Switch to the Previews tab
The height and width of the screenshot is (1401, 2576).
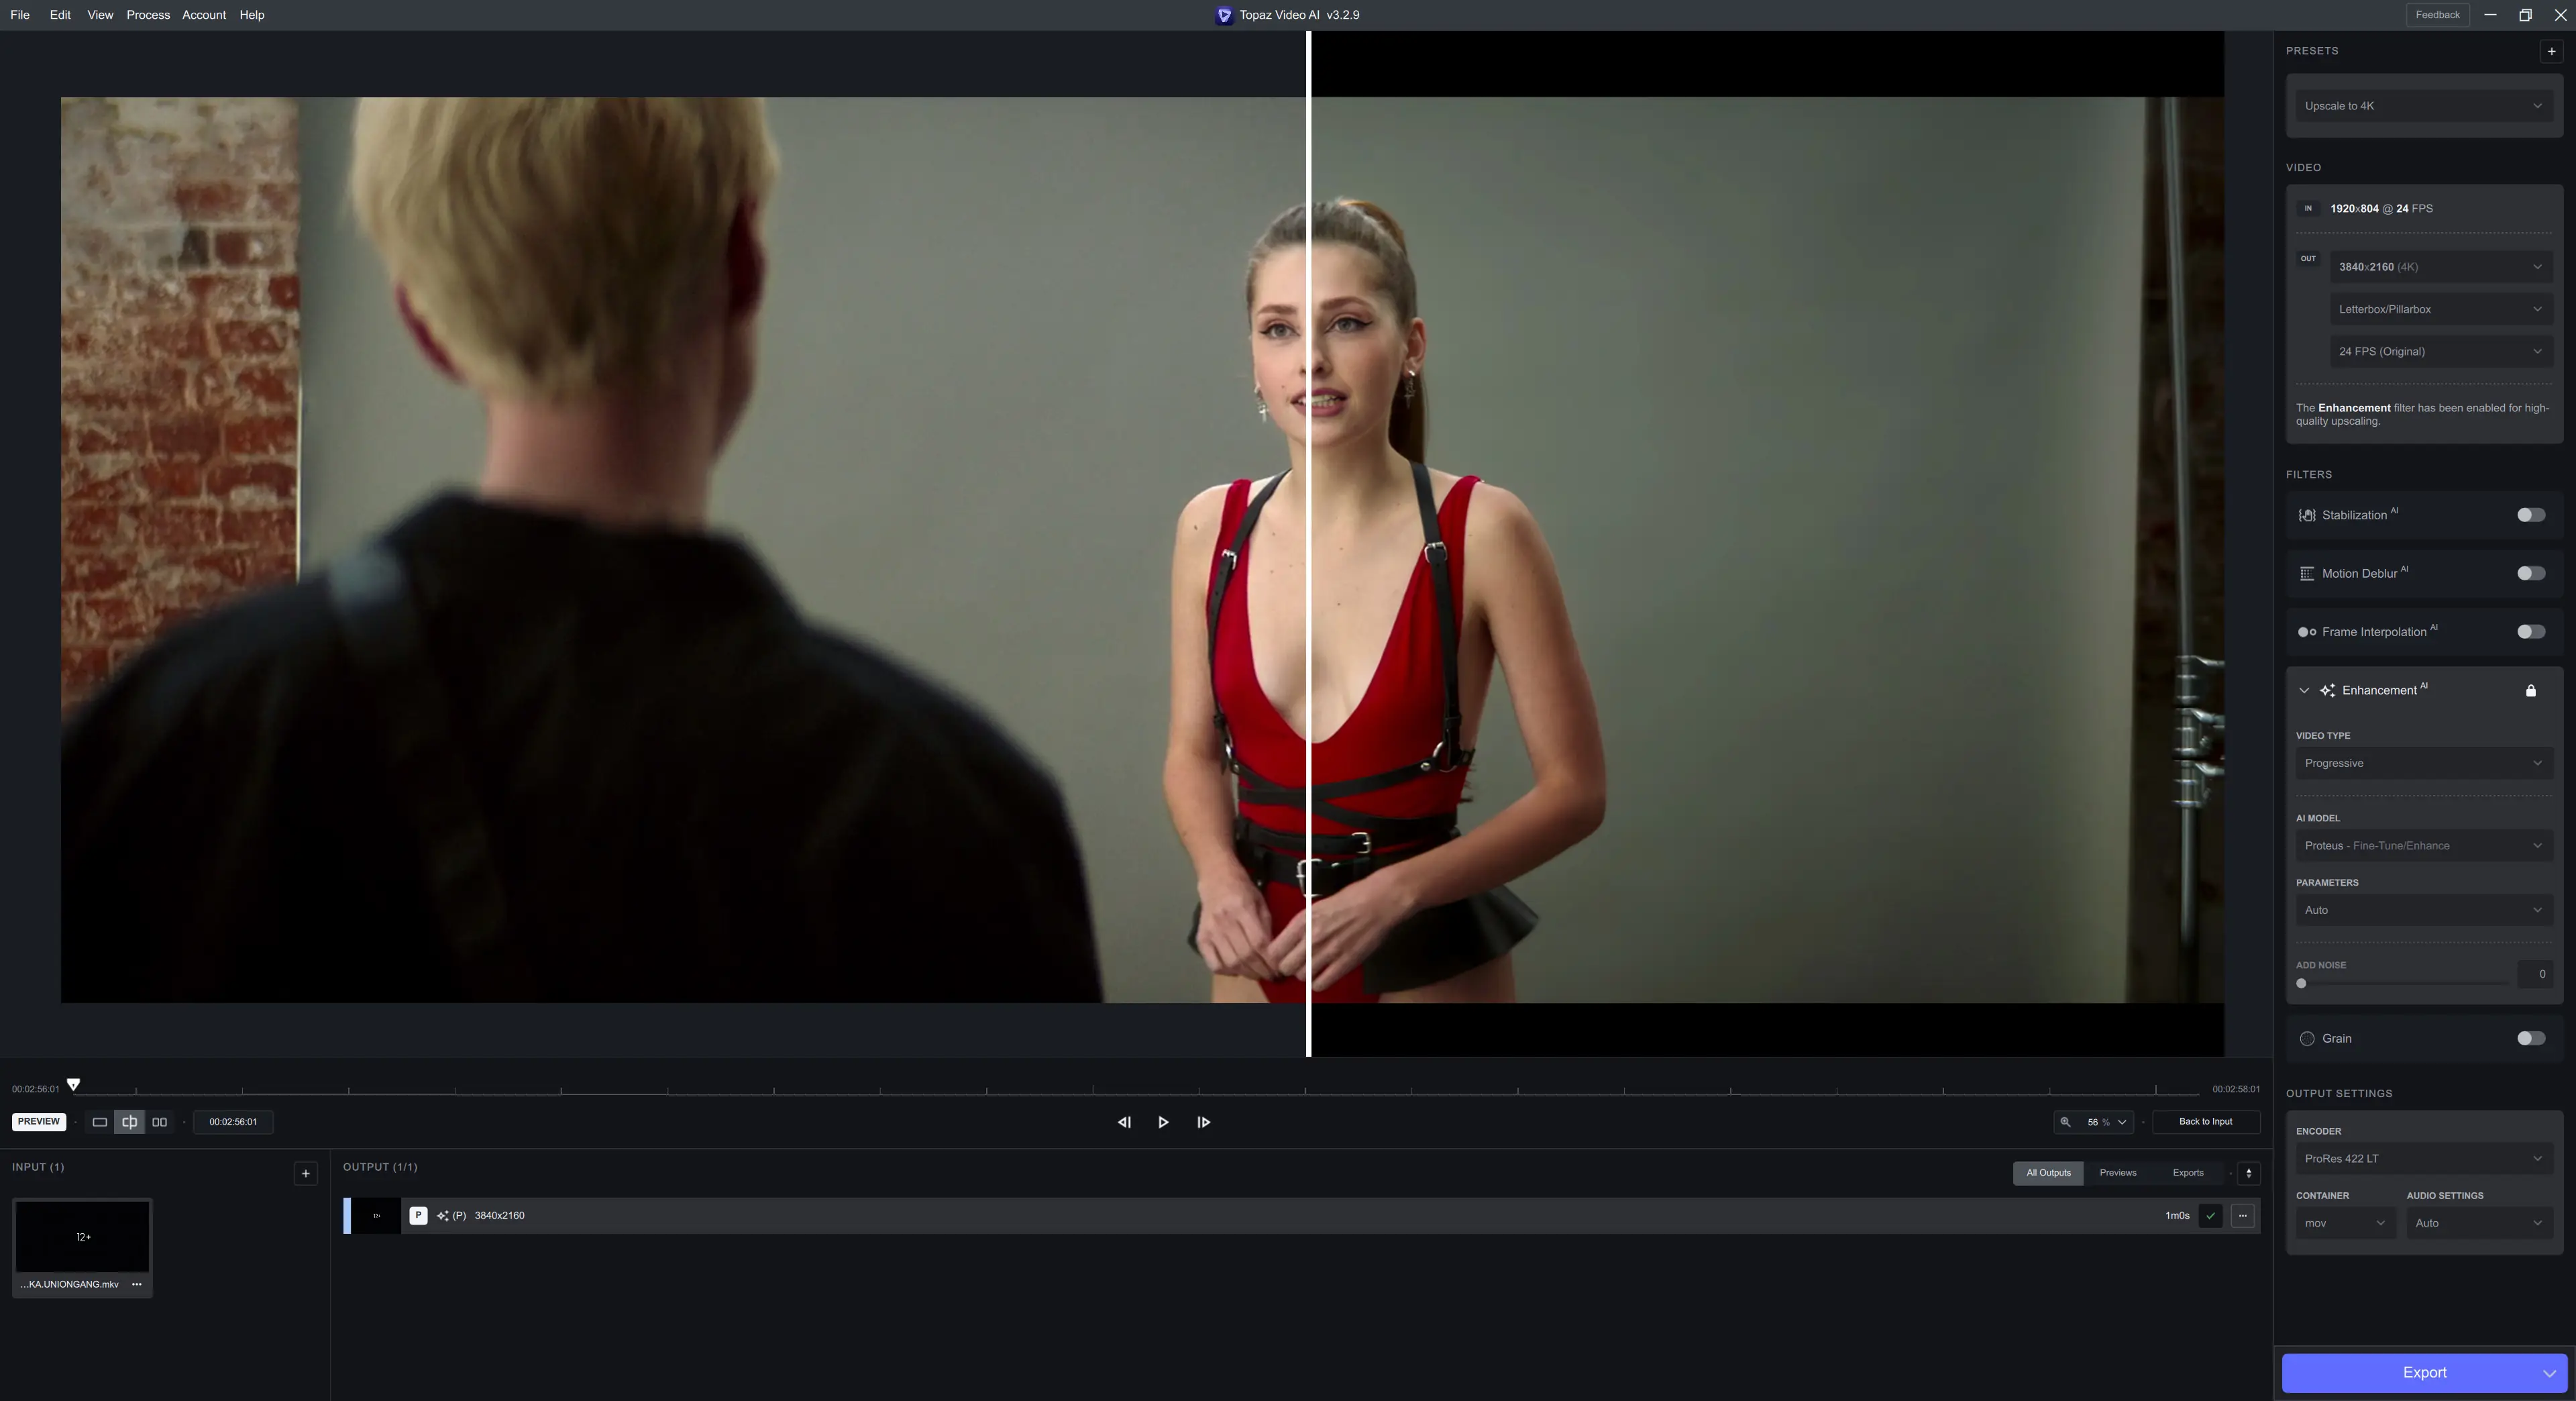click(x=2117, y=1173)
